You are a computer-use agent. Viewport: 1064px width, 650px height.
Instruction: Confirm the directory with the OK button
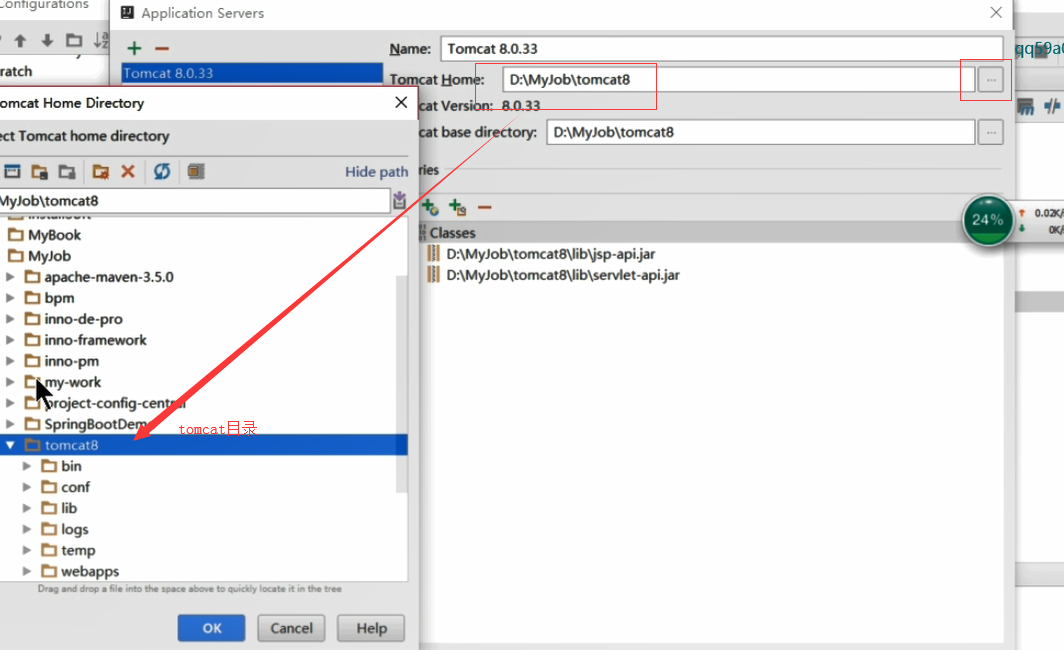pos(212,628)
